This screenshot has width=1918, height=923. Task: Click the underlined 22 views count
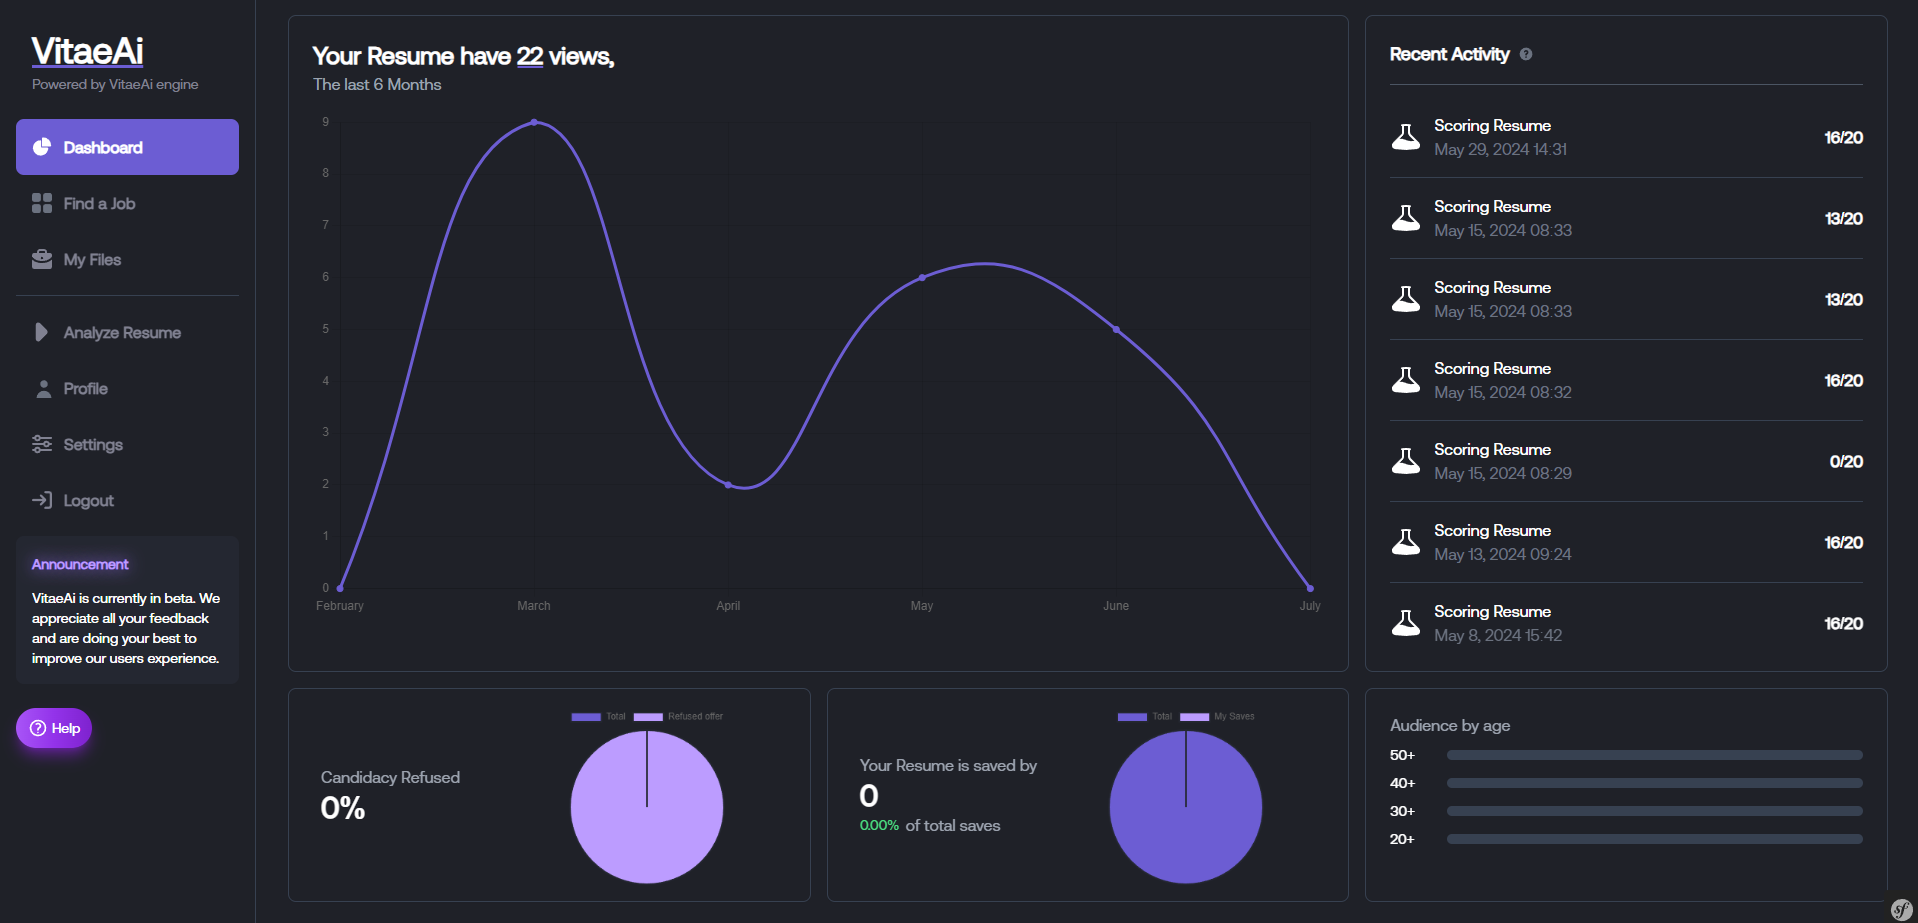coord(530,56)
